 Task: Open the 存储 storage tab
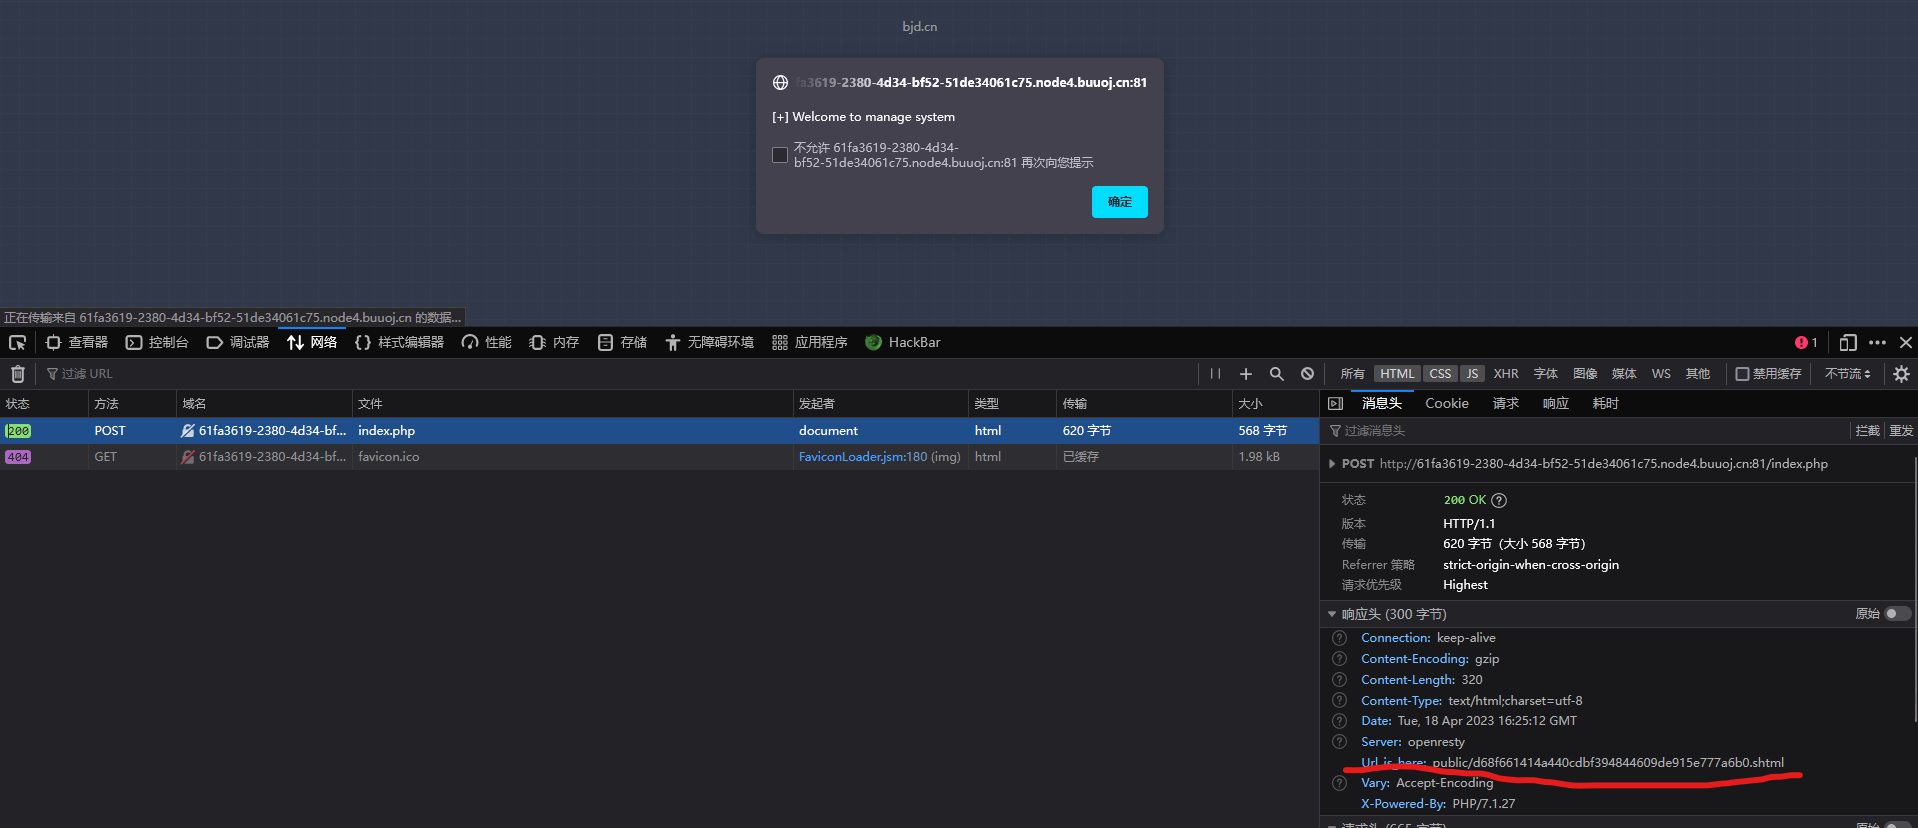pos(622,343)
